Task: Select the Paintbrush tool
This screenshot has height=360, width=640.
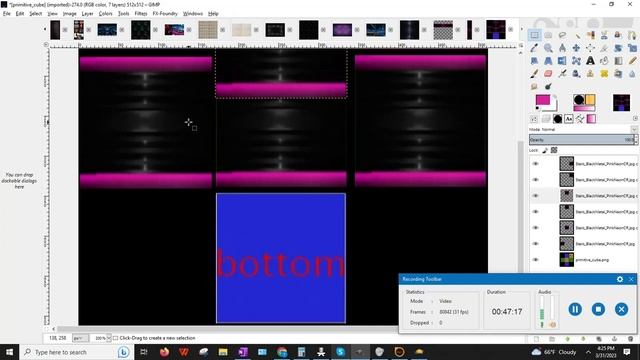Action: (534, 74)
